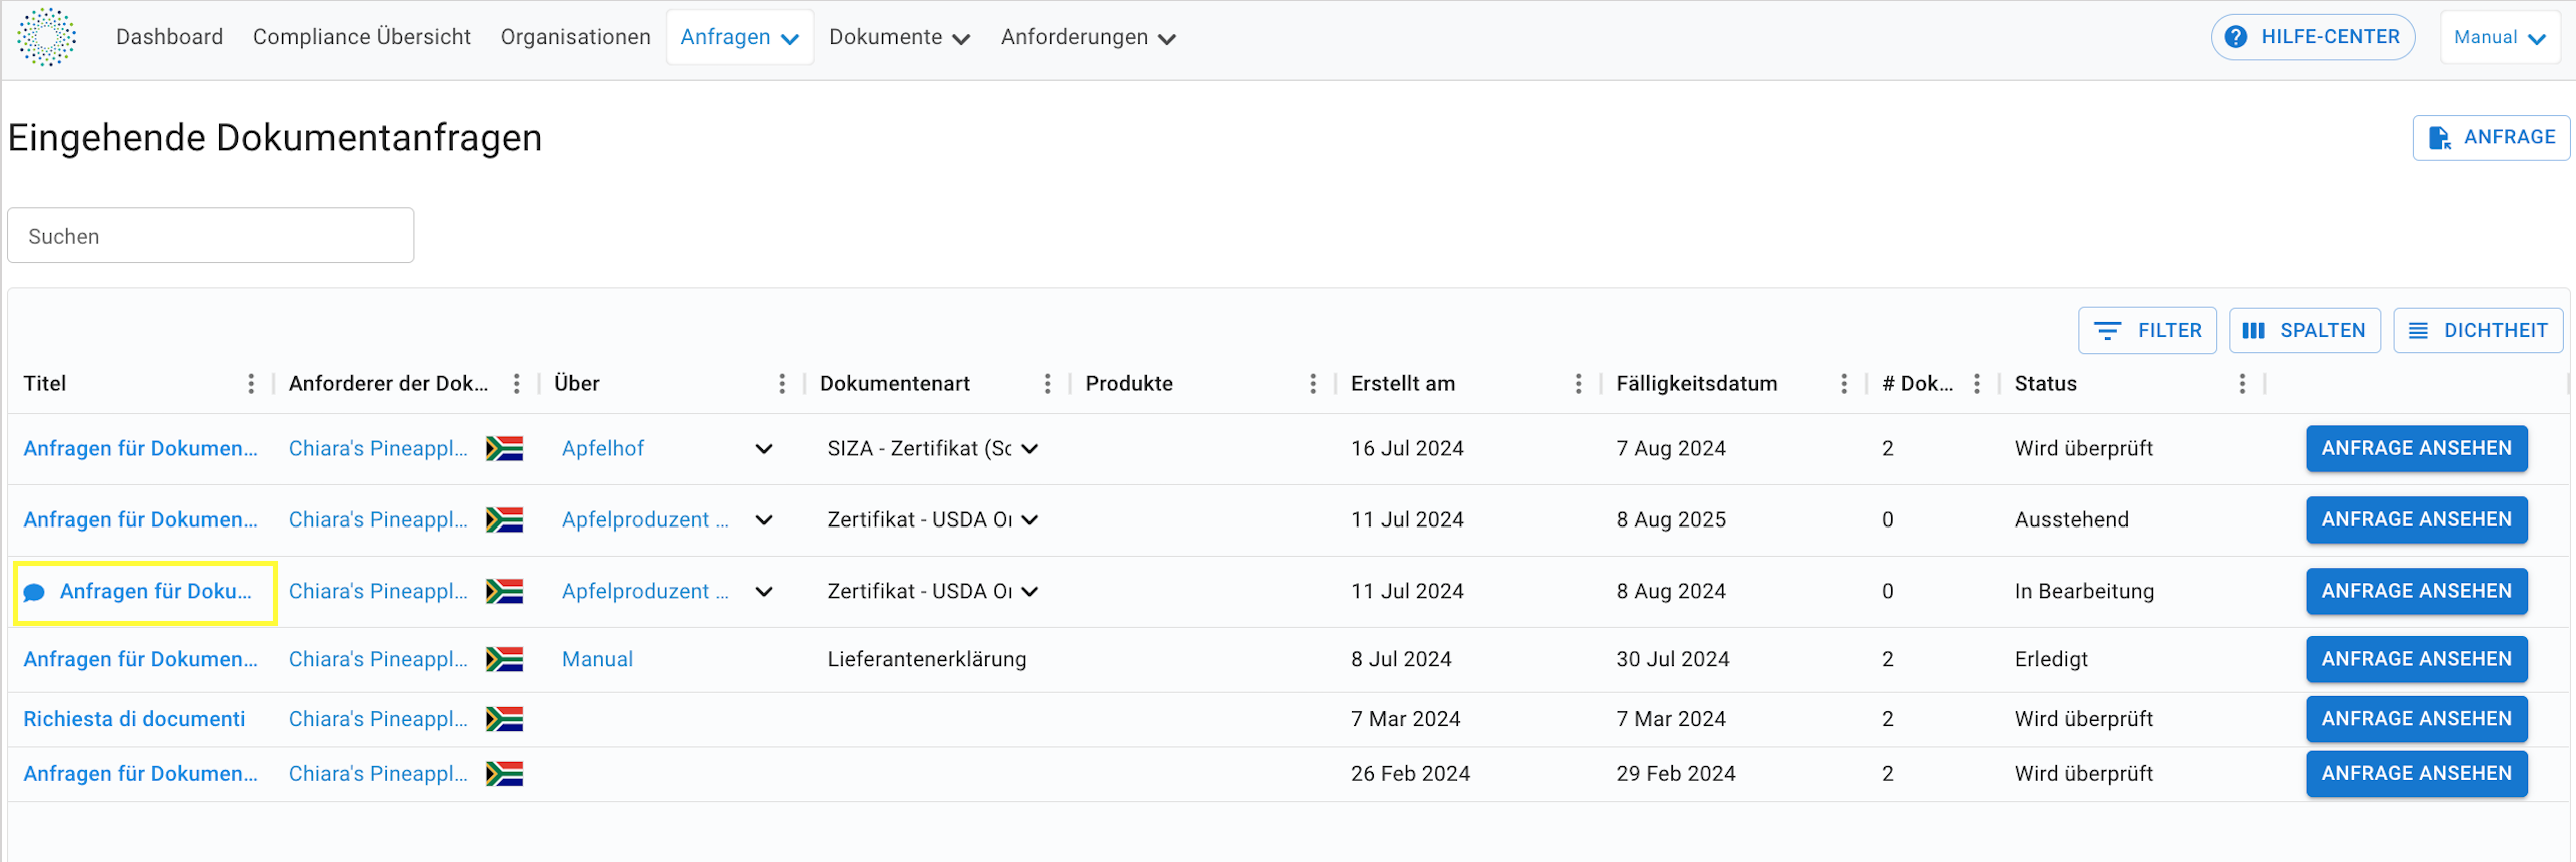Image resolution: width=2576 pixels, height=862 pixels.
Task: Click the Erledigt status cell
Action: 2051,660
